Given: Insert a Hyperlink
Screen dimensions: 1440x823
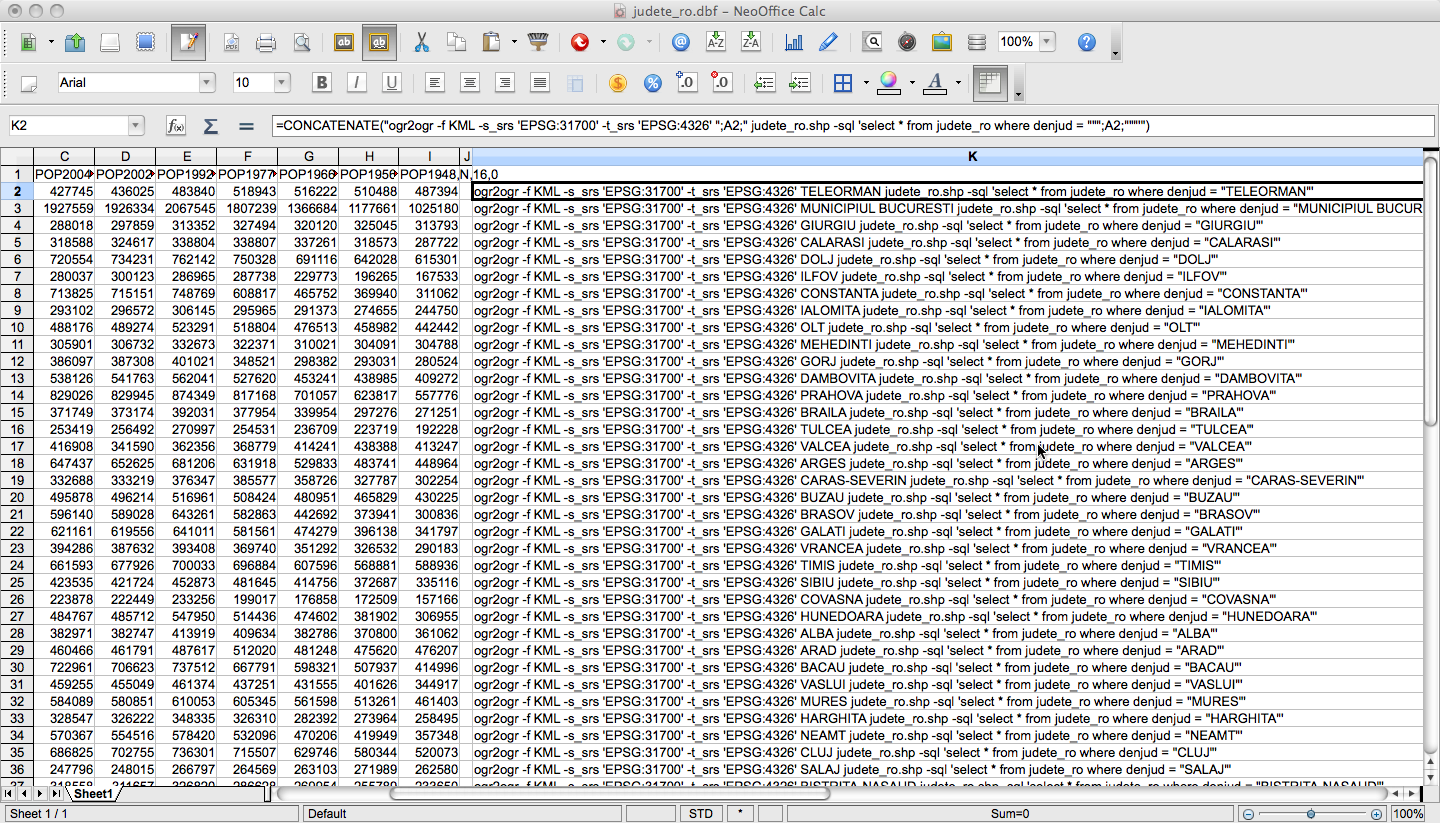Looking at the screenshot, I should [x=681, y=42].
